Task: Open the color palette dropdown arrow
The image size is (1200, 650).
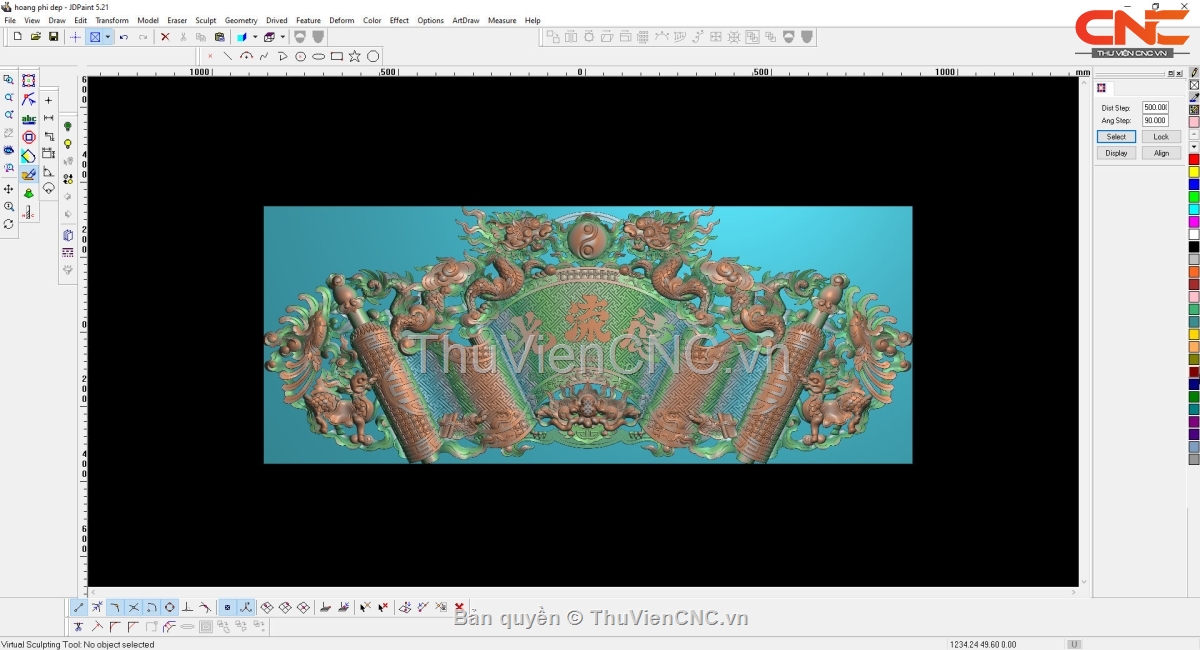Action: pyautogui.click(x=1194, y=147)
